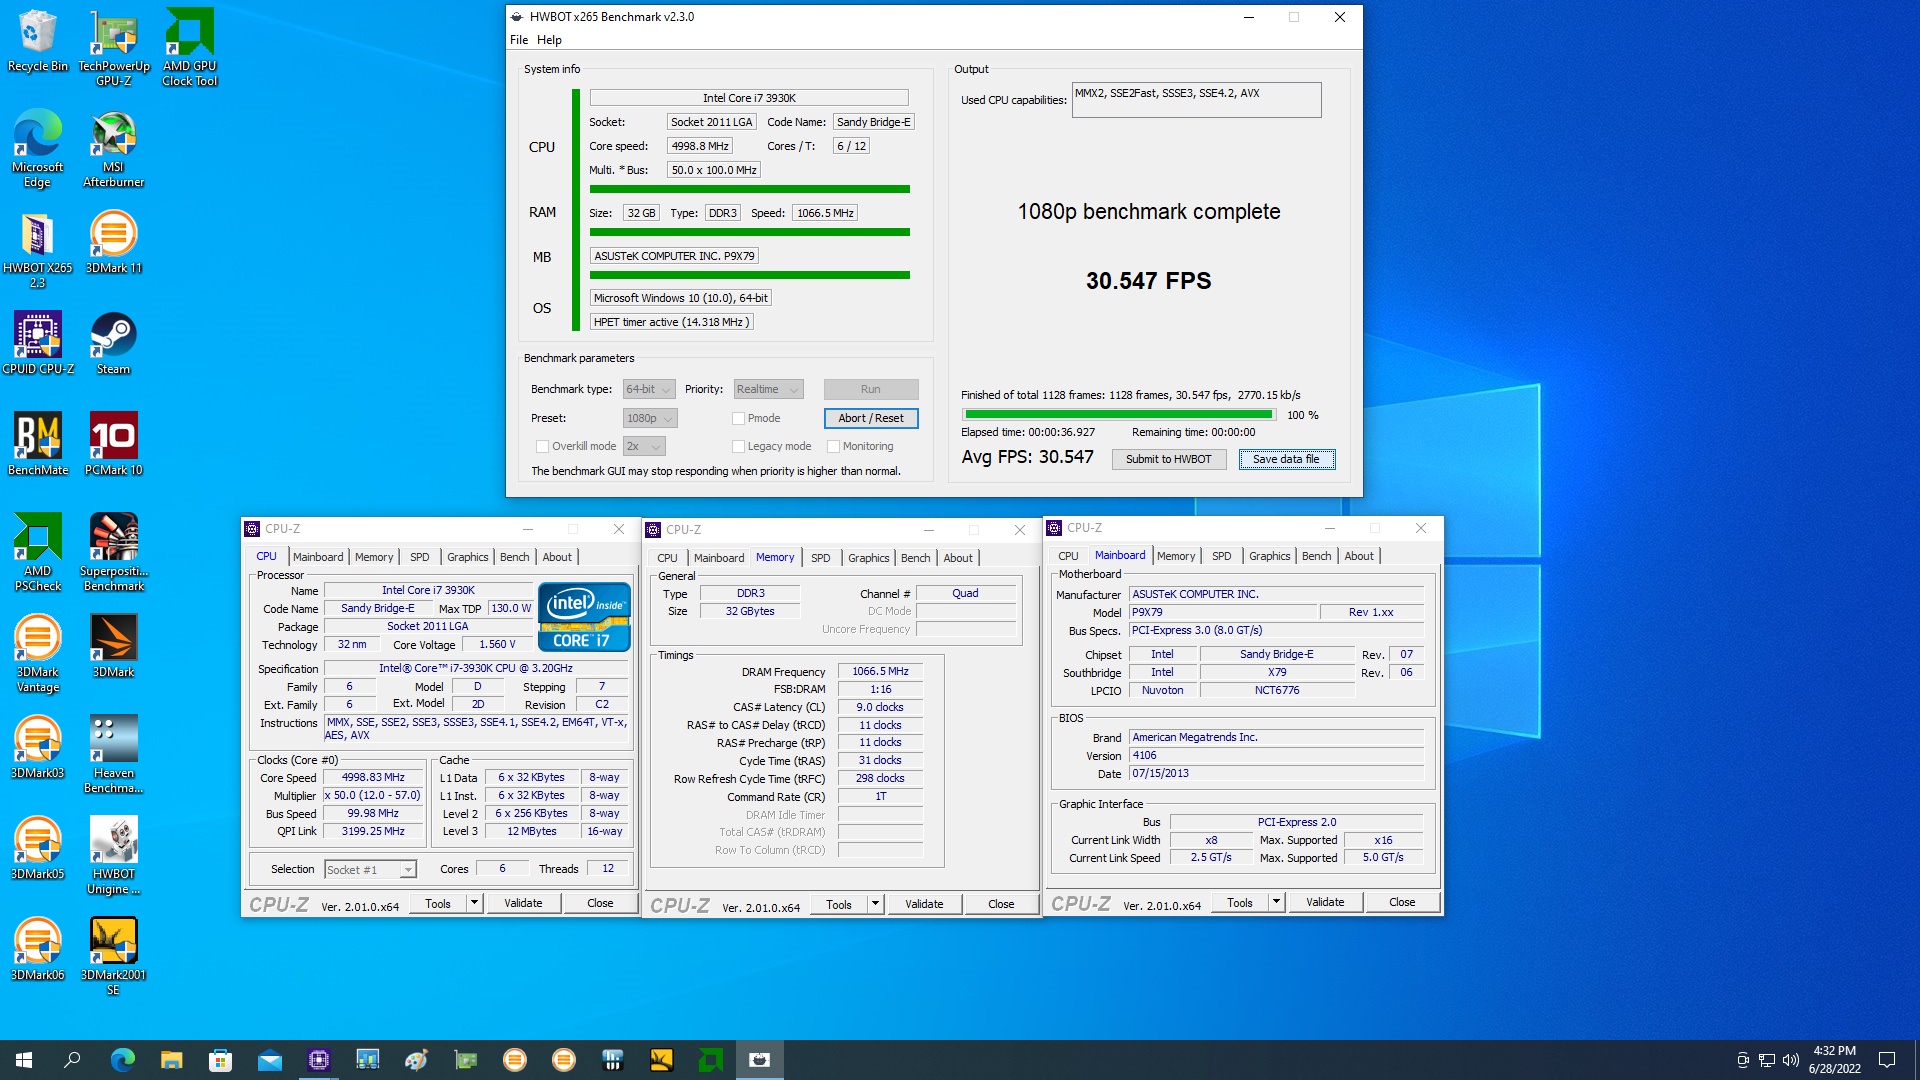The height and width of the screenshot is (1080, 1920).
Task: Open File menu in HWBOT x265
Action: tap(518, 40)
